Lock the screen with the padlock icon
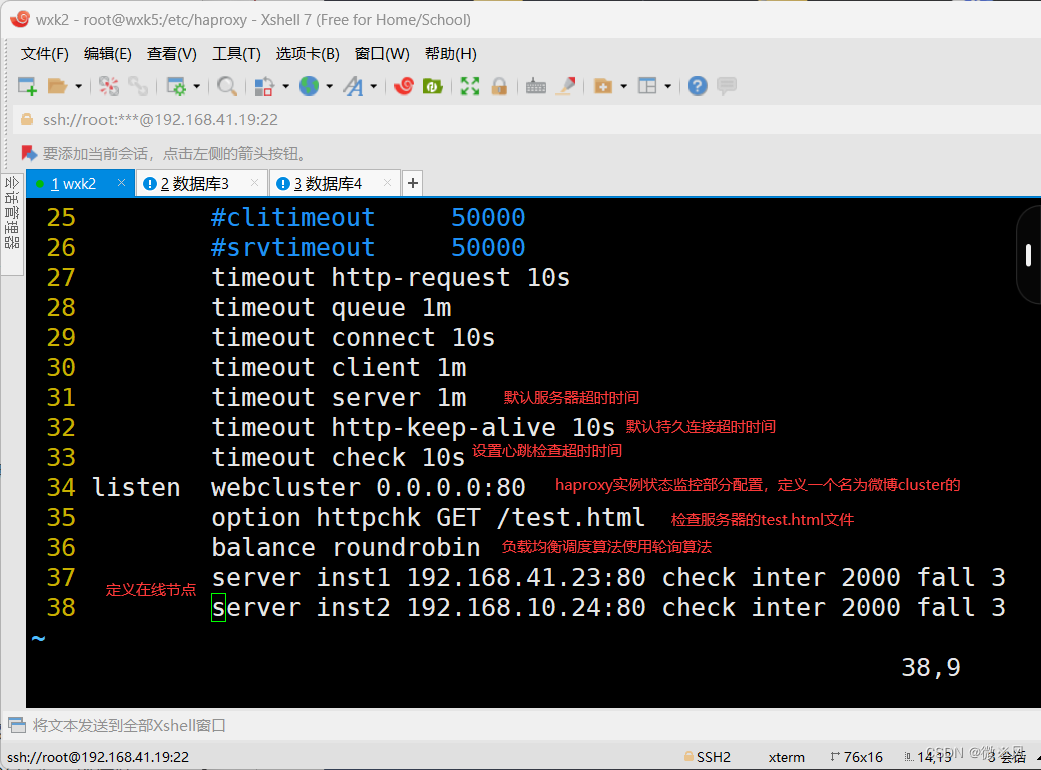1041x770 pixels. (498, 86)
